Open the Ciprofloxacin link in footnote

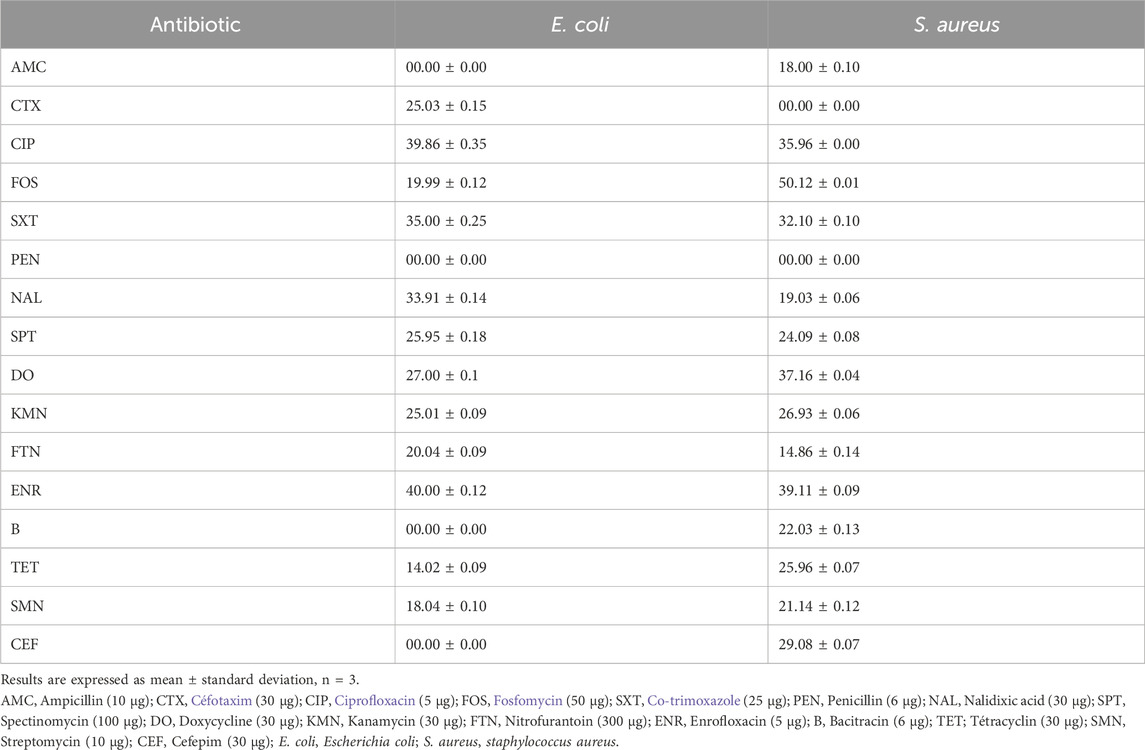coord(375,700)
